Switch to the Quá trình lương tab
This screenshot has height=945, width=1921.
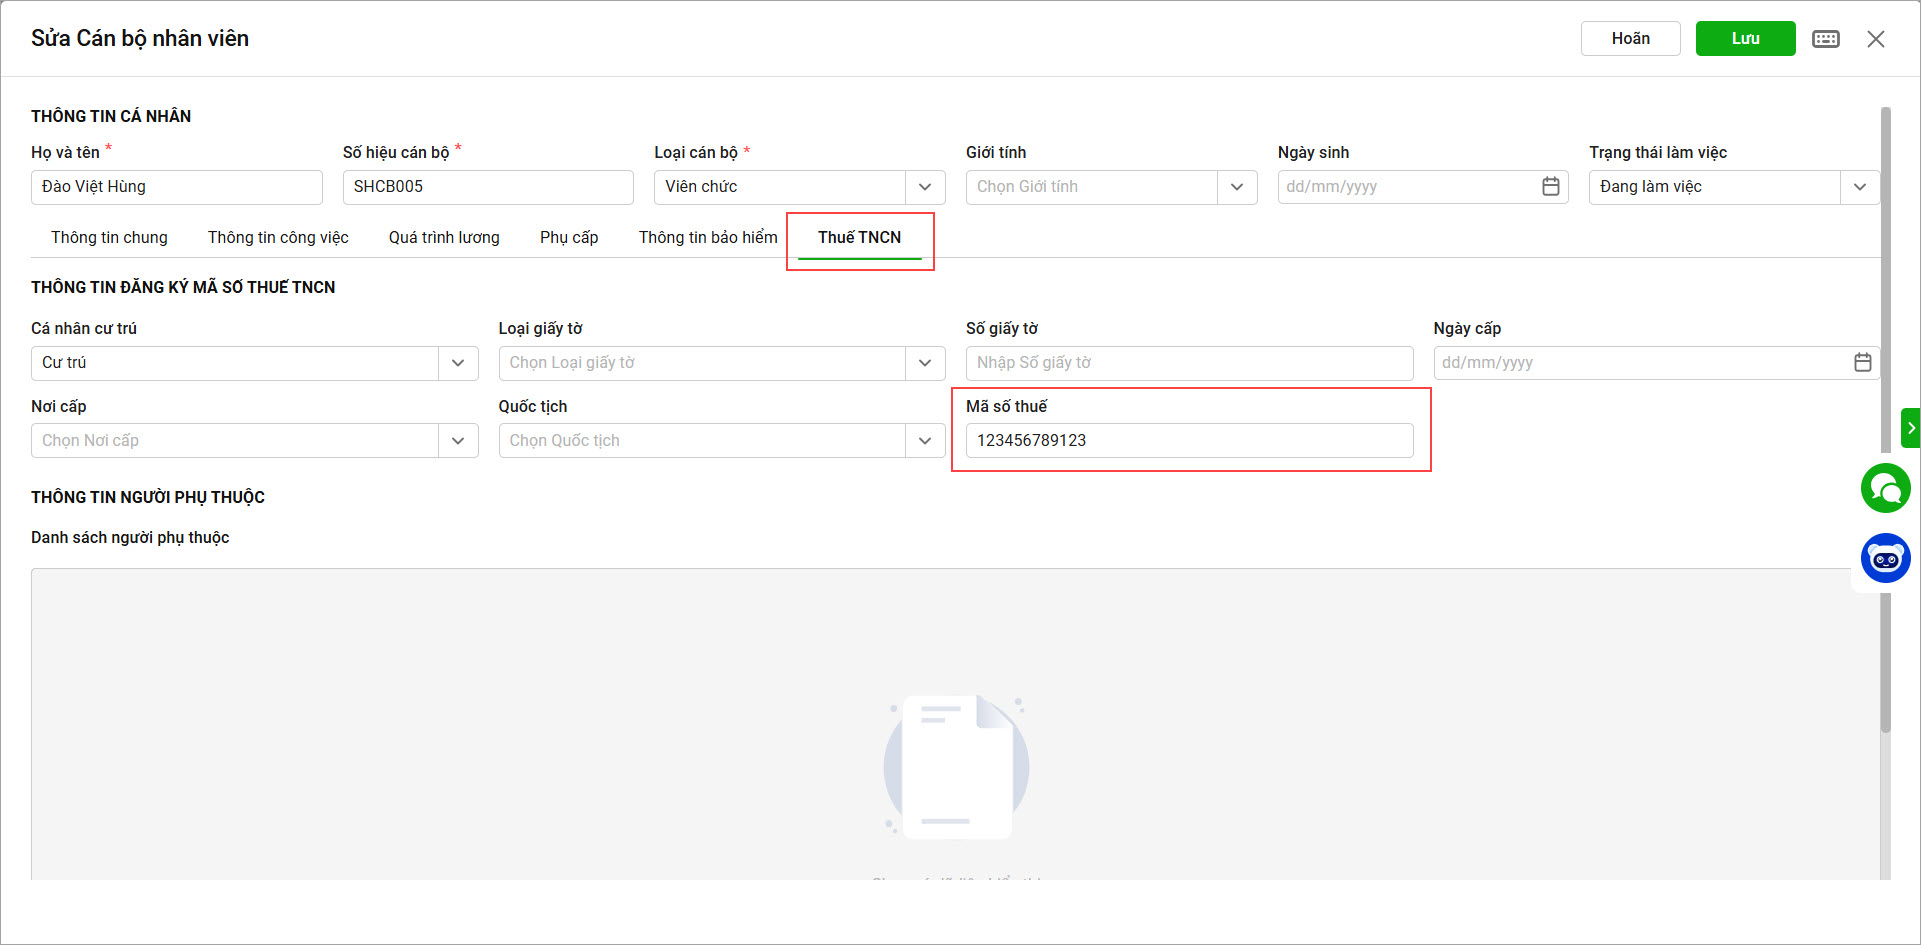[444, 238]
